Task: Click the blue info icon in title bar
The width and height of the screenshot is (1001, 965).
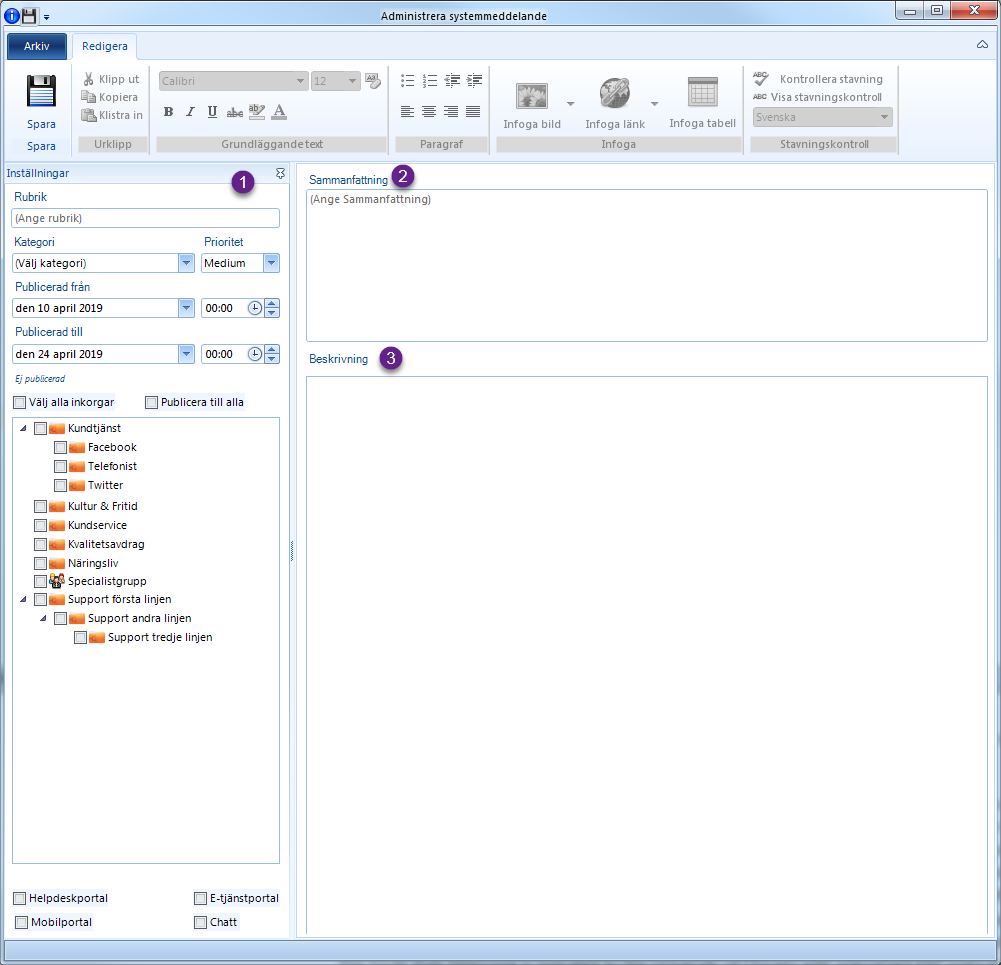Action: coord(11,16)
